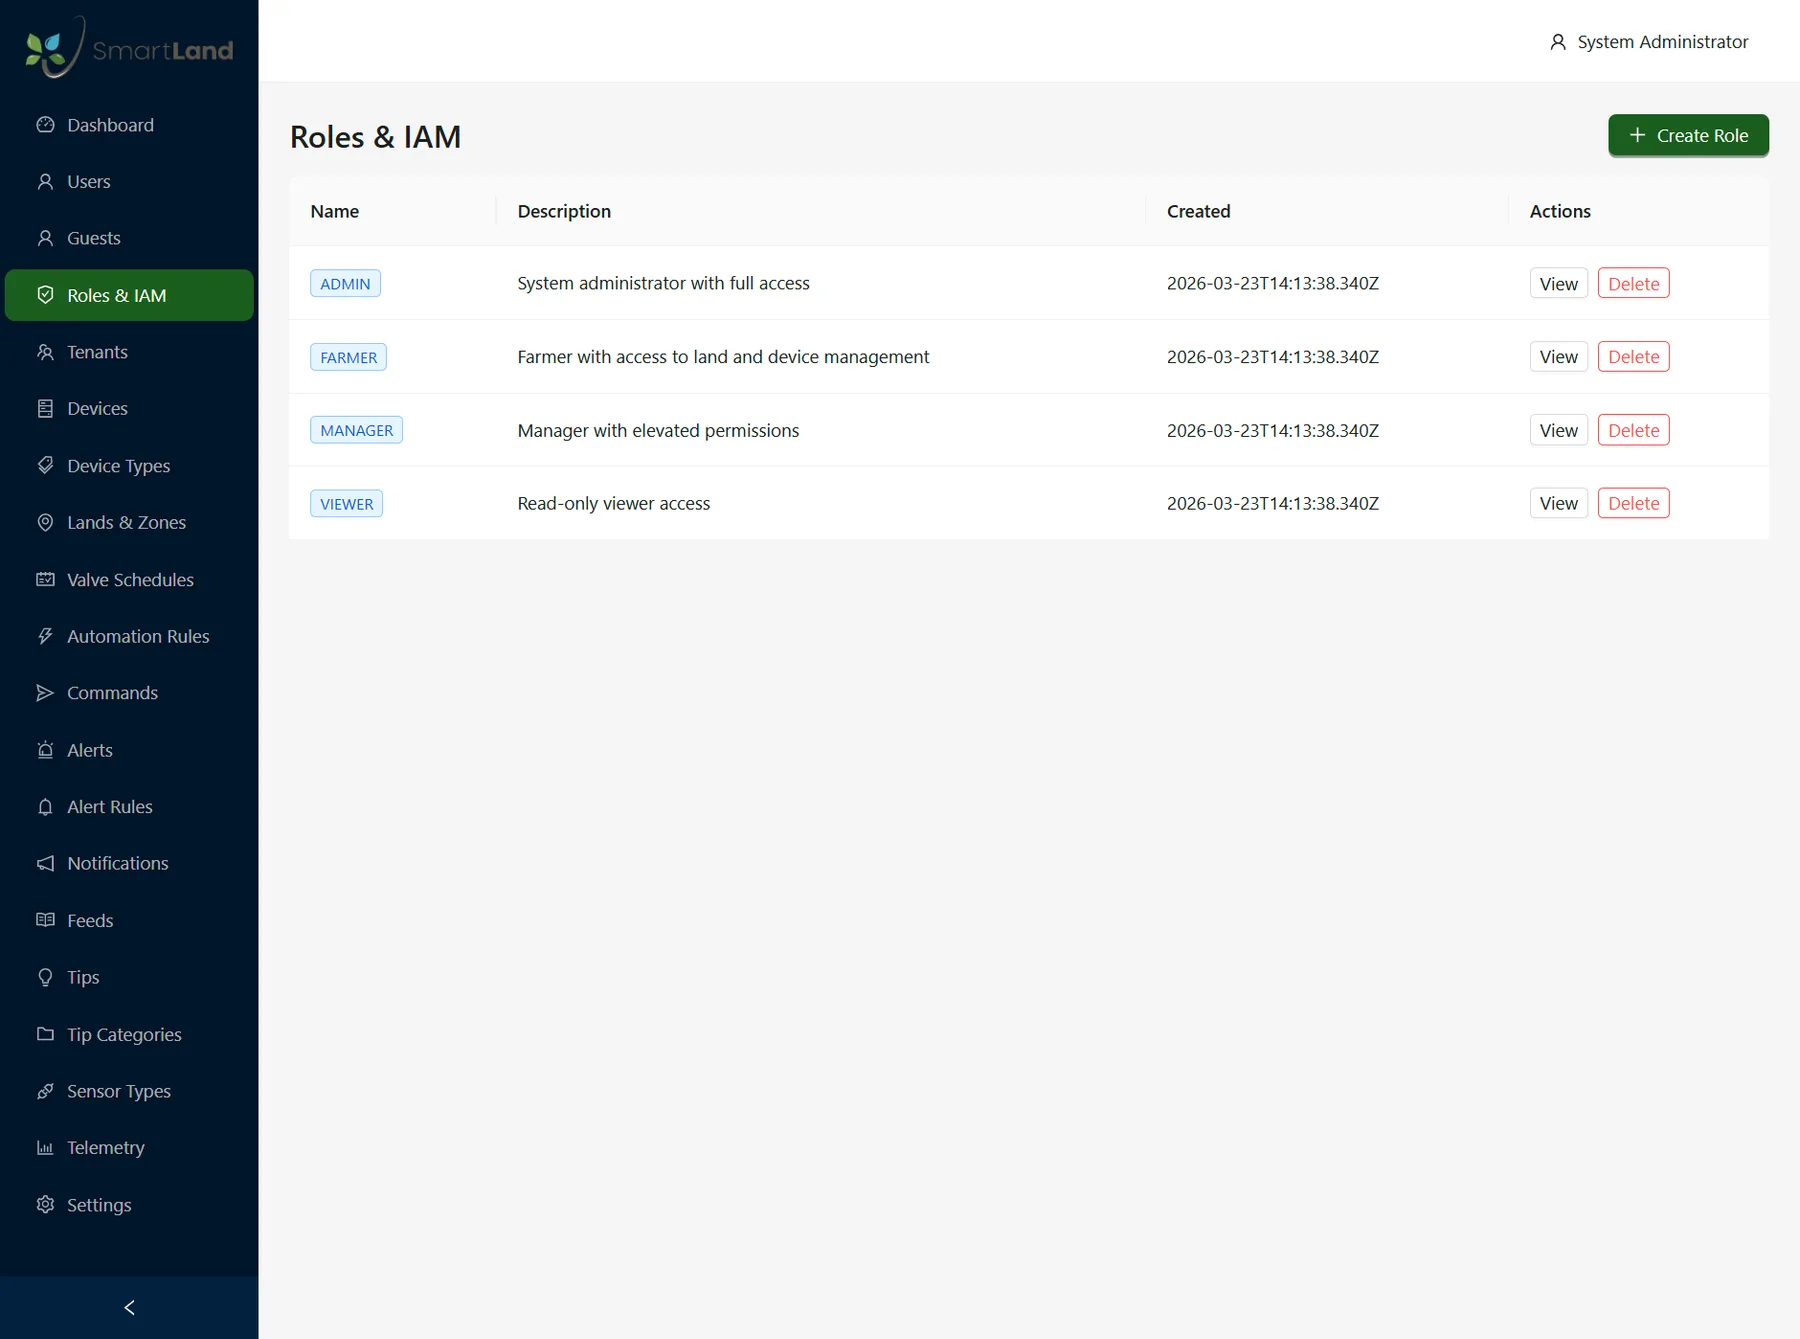Screen dimensions: 1800x1339
Task: Click the Notifications megaphone icon
Action: pyautogui.click(x=45, y=863)
